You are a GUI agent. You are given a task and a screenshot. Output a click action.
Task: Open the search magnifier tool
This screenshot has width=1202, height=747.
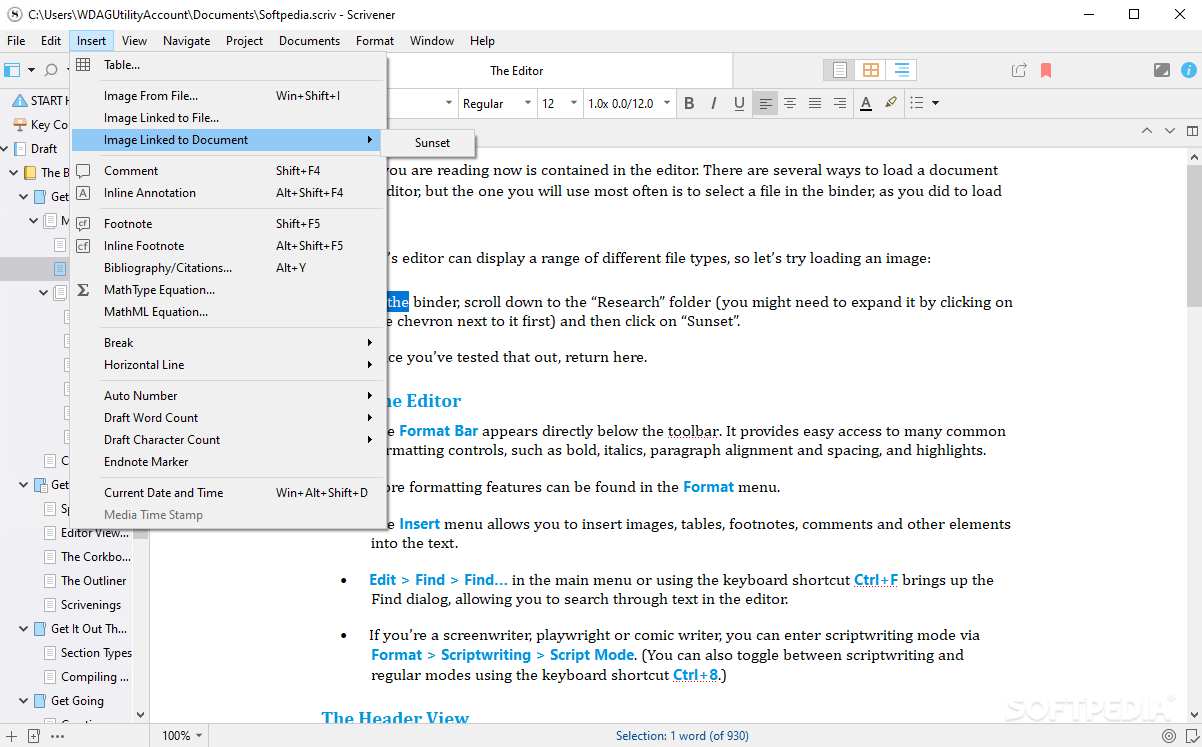50,70
